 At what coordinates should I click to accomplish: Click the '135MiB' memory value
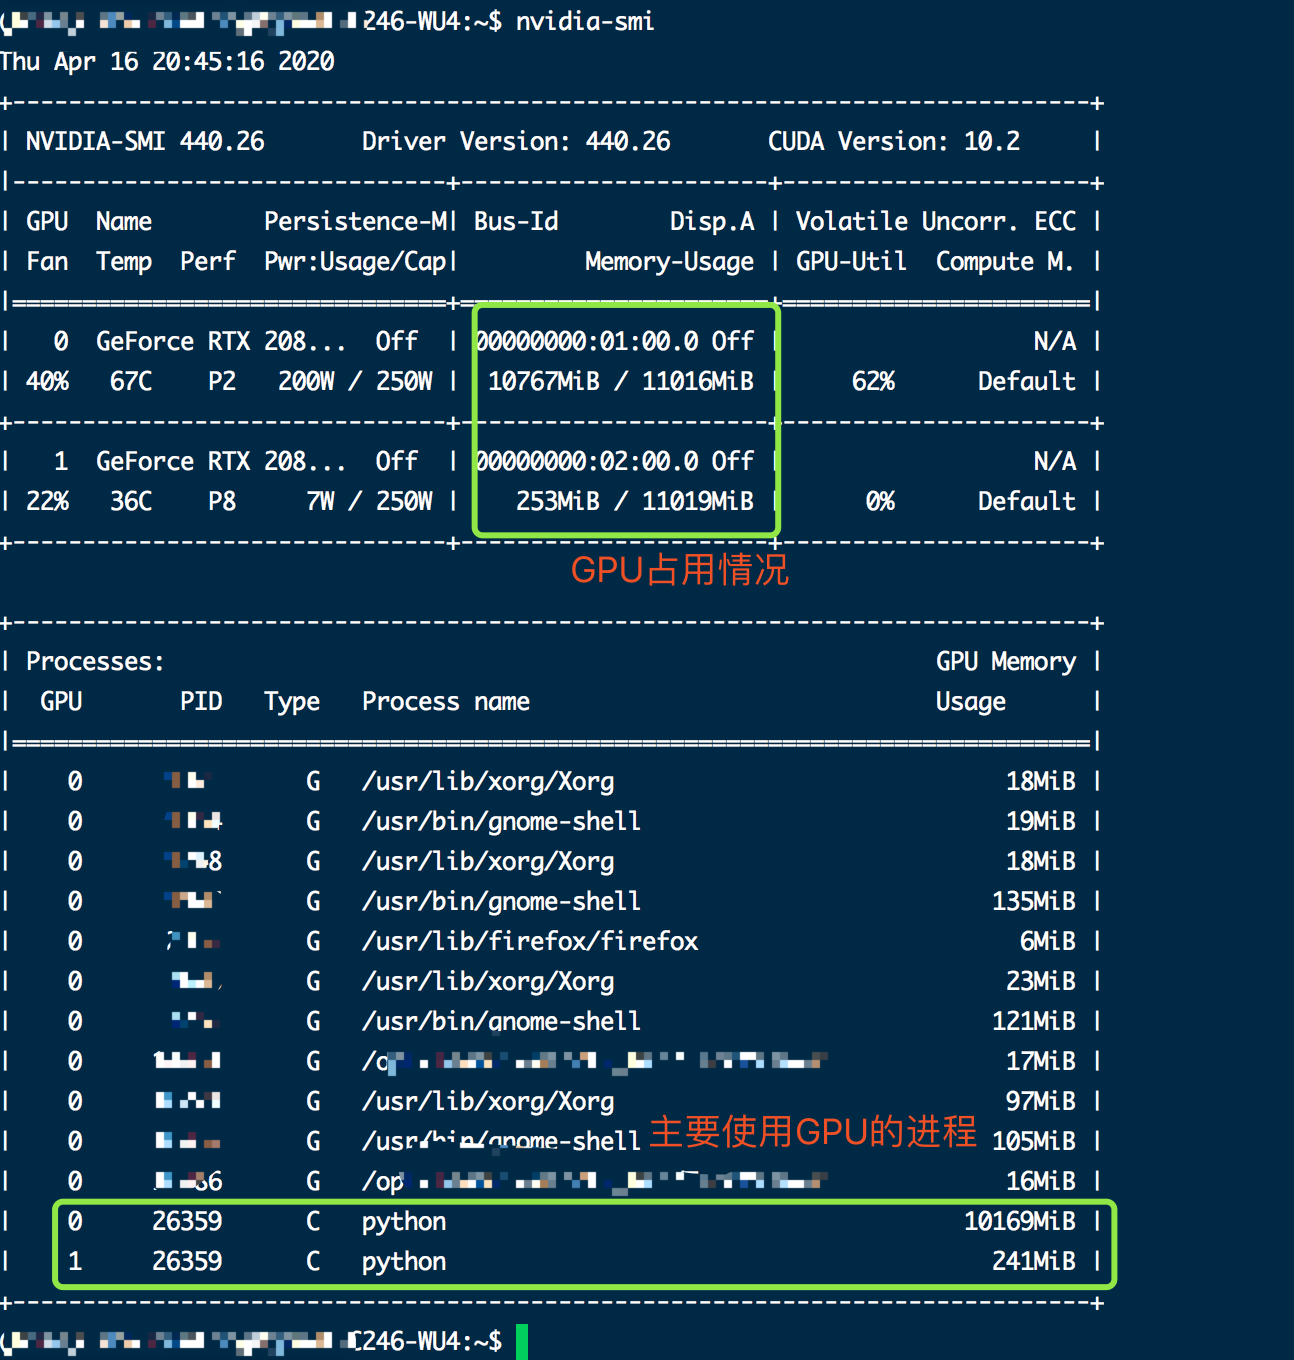tap(1034, 901)
